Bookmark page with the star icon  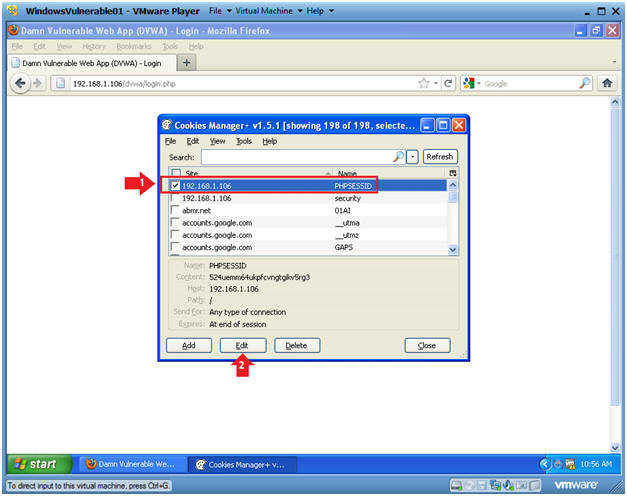[423, 83]
